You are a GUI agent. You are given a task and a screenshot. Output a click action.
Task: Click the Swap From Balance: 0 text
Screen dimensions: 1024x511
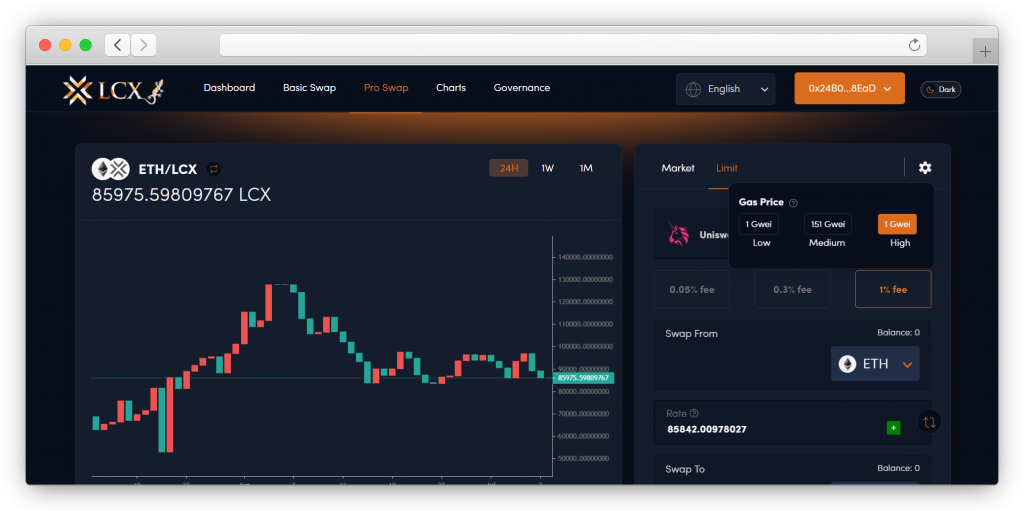(x=898, y=333)
